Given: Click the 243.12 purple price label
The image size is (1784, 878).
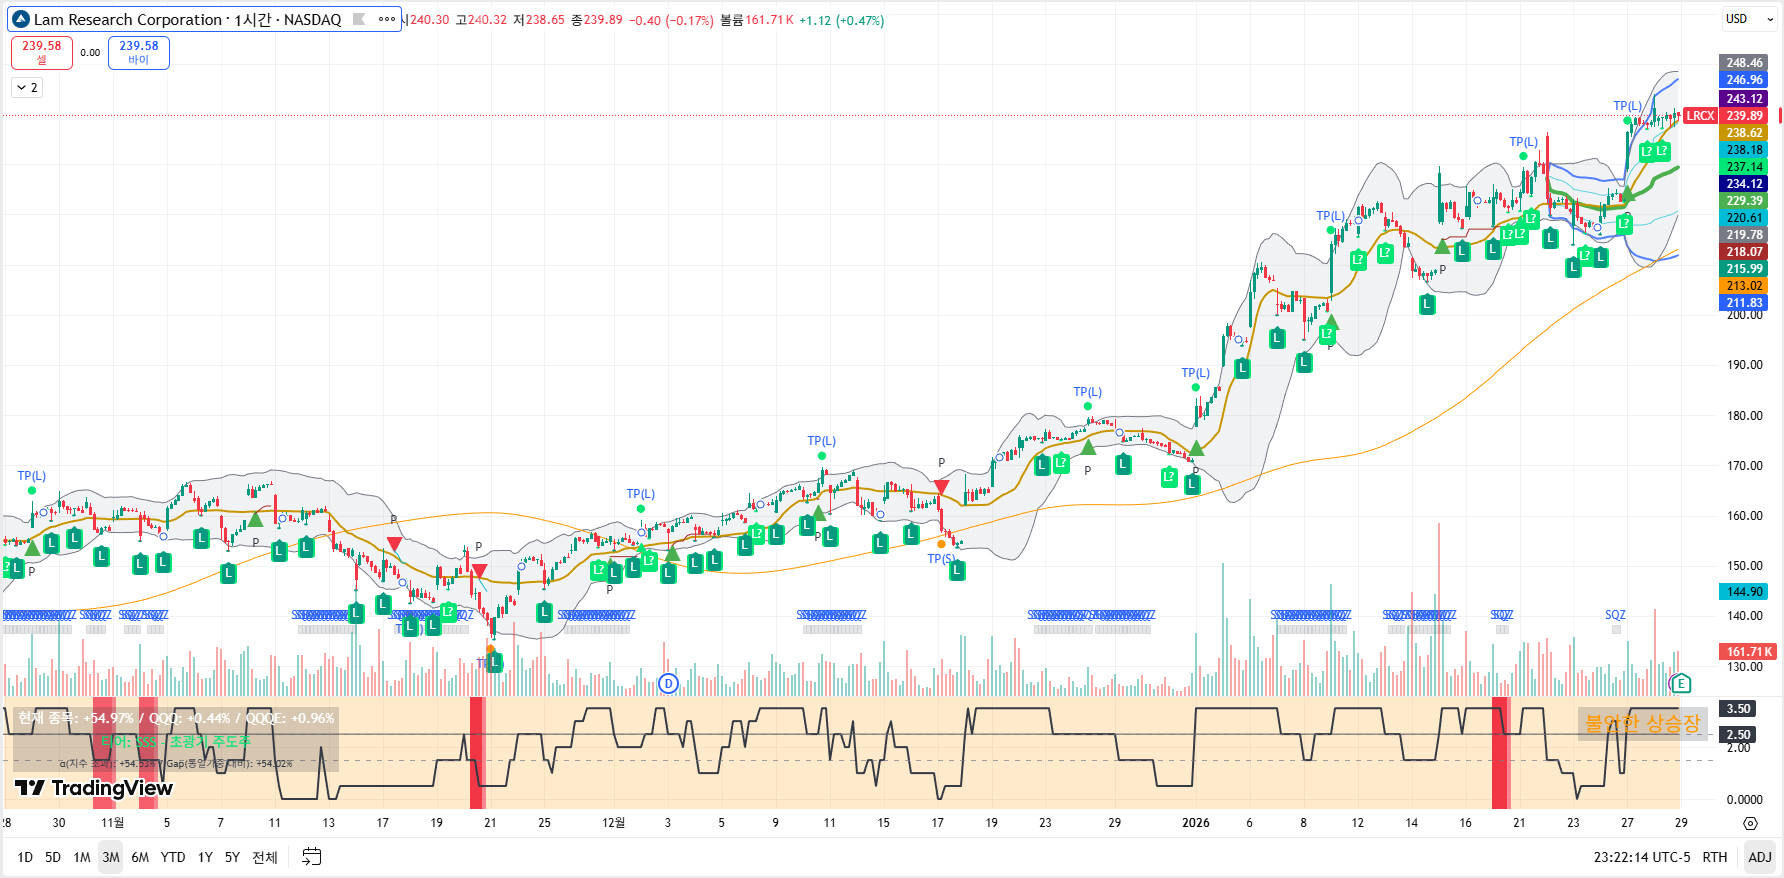Looking at the screenshot, I should [x=1744, y=99].
